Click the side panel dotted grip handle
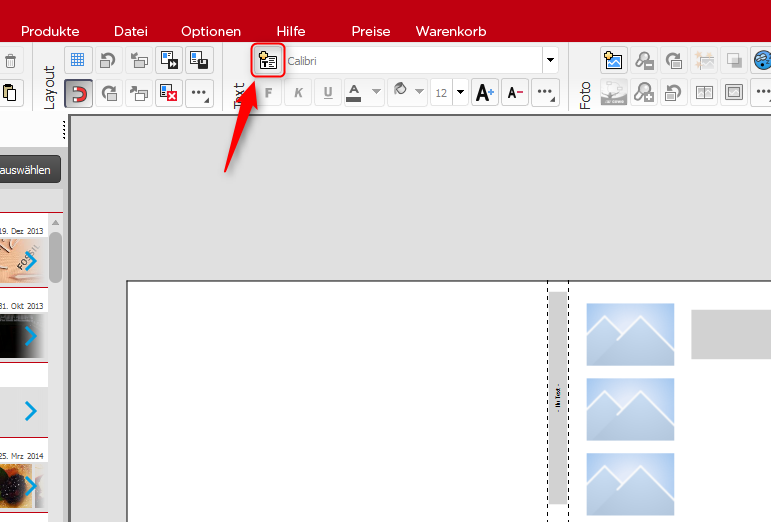The height and width of the screenshot is (522, 771). pyautogui.click(x=64, y=130)
